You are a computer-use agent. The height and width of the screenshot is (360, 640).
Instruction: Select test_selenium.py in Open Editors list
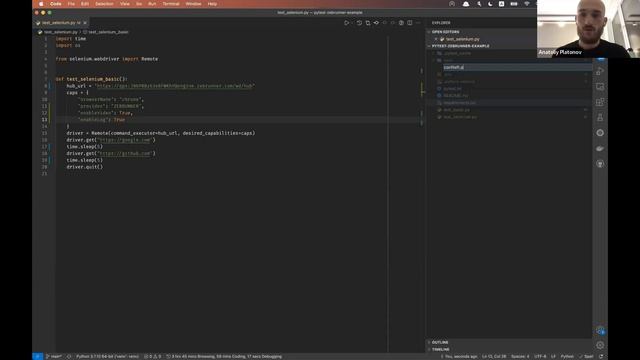pos(462,39)
